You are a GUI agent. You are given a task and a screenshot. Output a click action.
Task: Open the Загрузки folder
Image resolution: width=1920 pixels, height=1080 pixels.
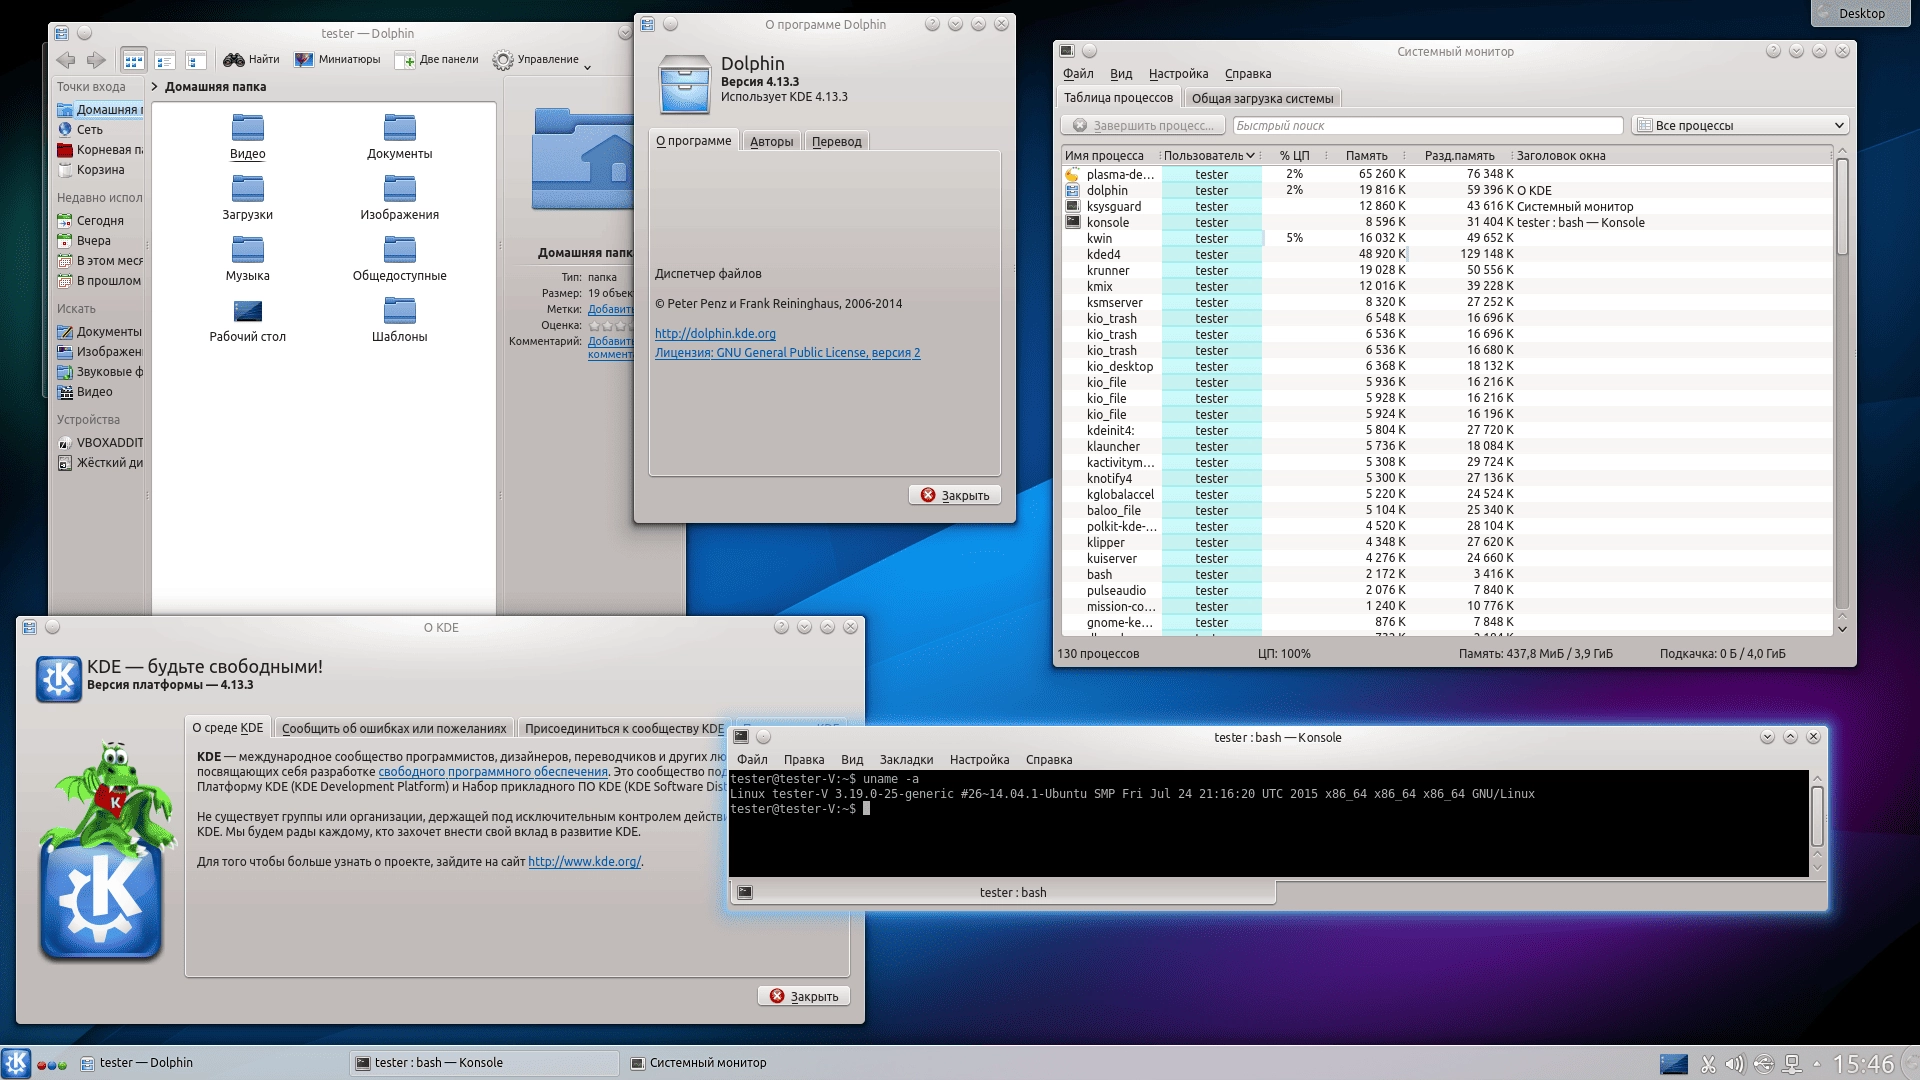[247, 198]
